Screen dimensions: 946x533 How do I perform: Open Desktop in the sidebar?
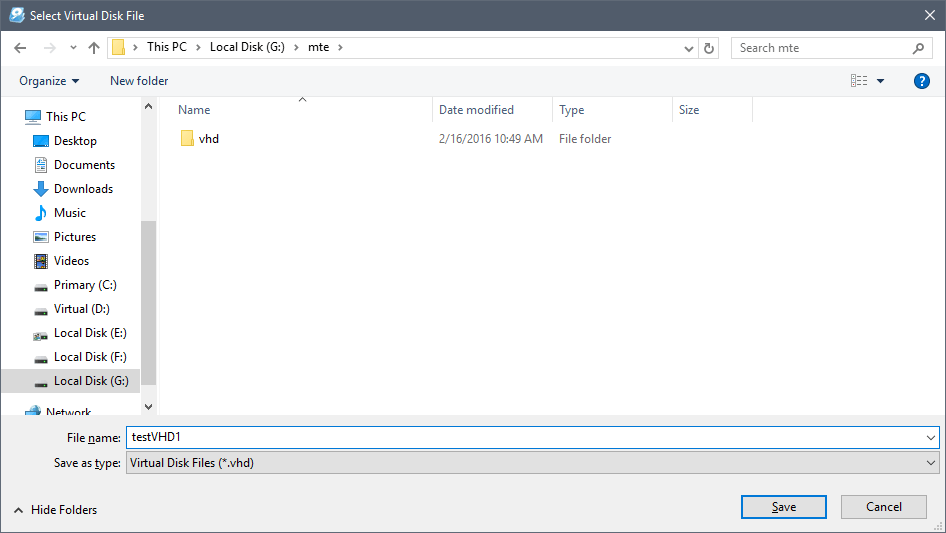click(75, 141)
